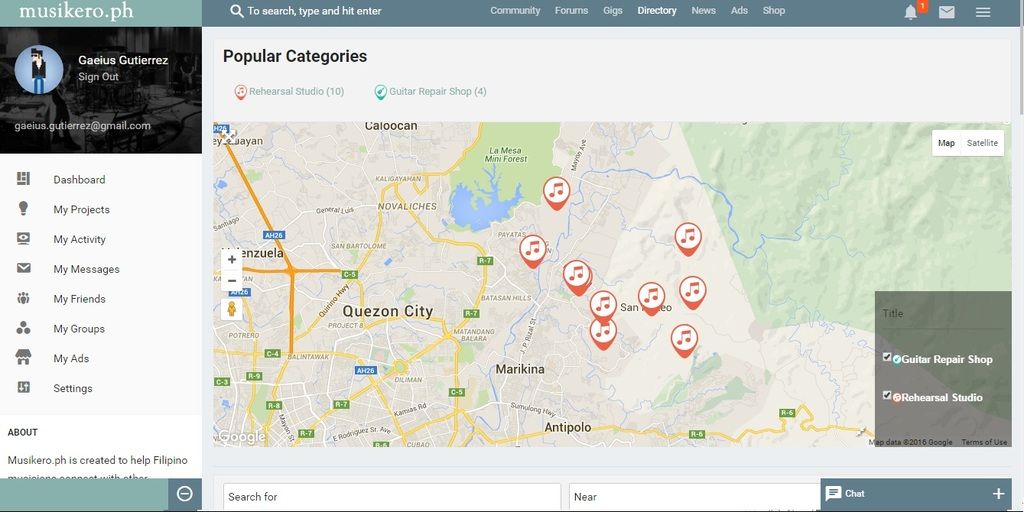1024x512 pixels.
Task: Open the Directory menu
Action: coord(657,10)
